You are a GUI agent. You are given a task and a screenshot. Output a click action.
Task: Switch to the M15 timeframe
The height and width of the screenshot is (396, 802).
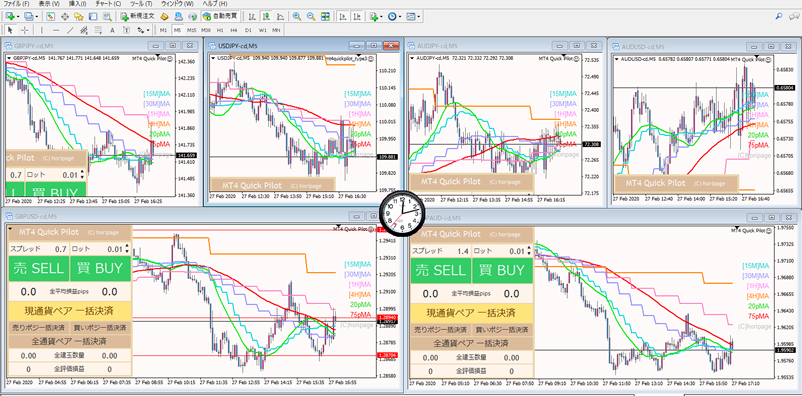[191, 30]
